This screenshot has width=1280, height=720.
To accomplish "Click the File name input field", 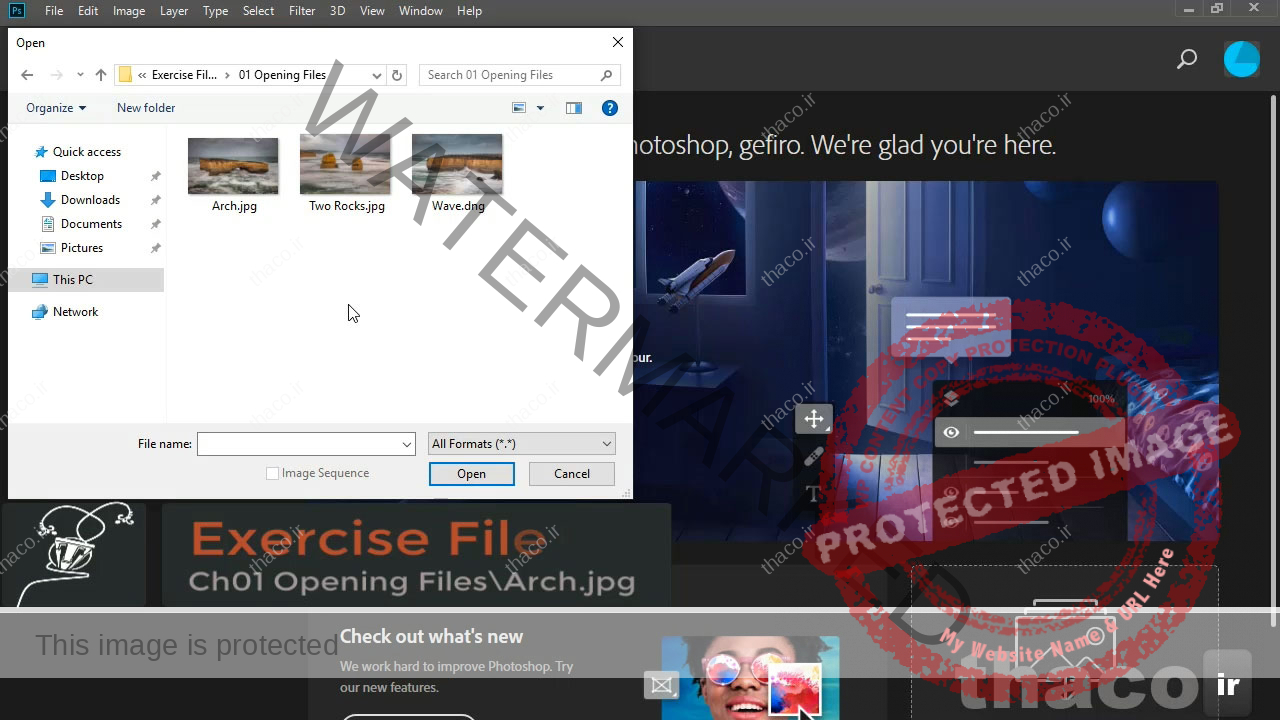I will (298, 444).
